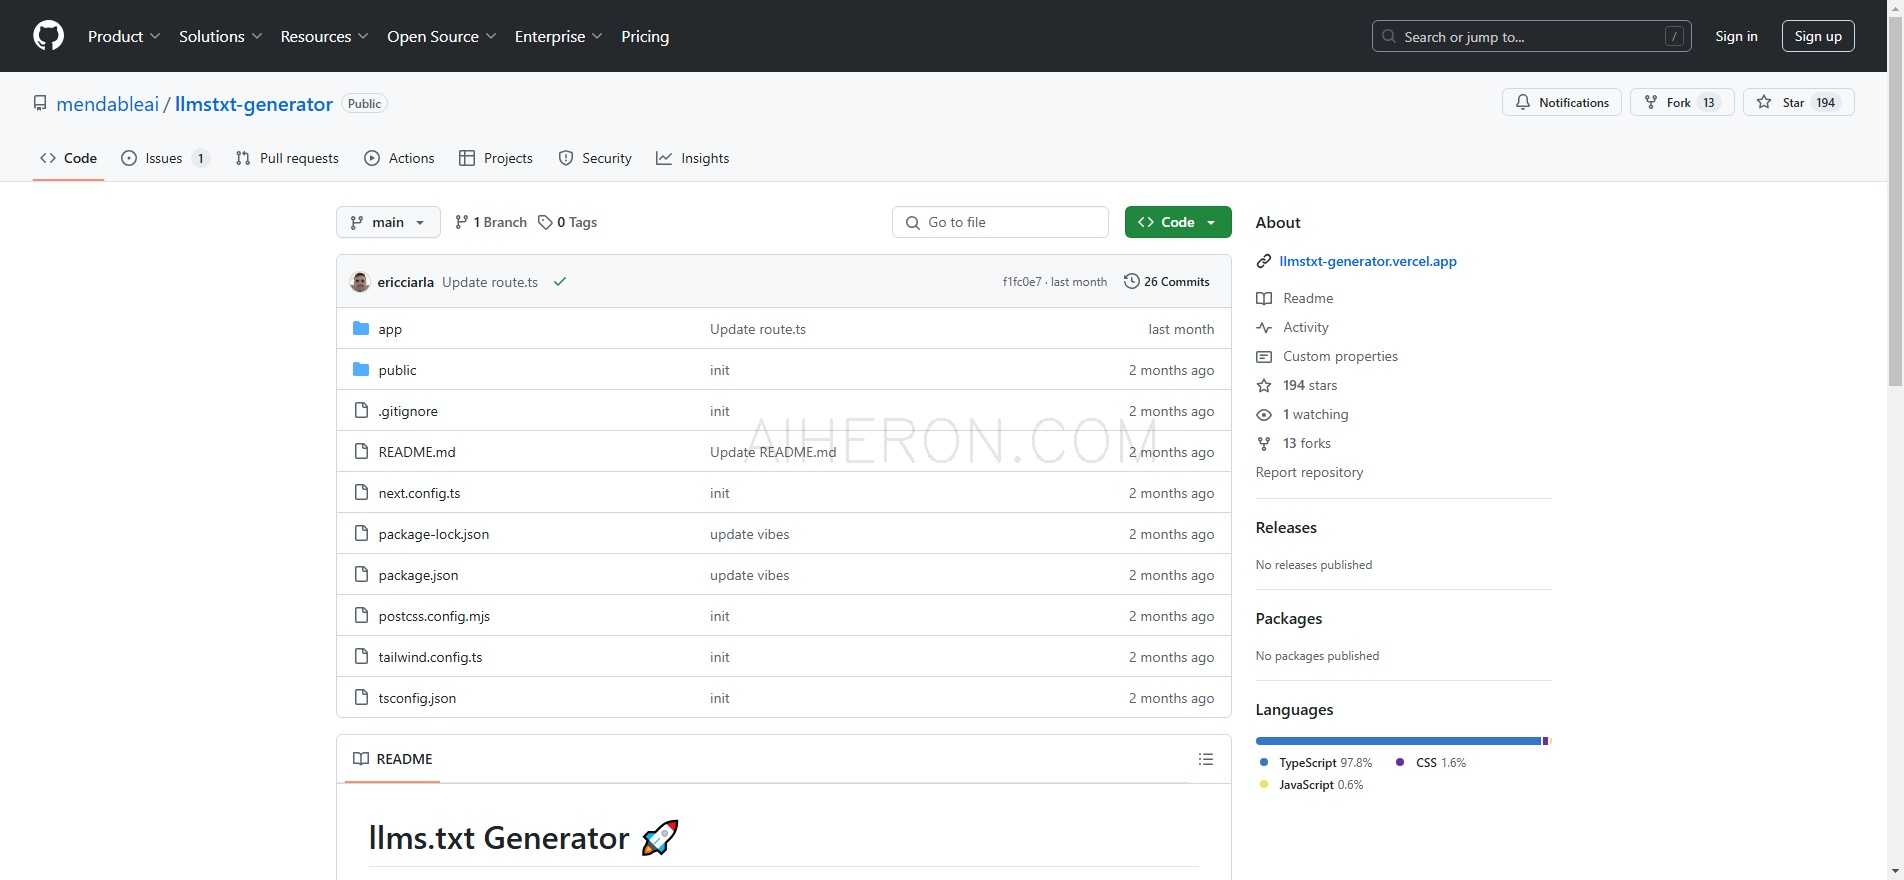The image size is (1904, 880).
Task: Click the fork icon beside 13 forks
Action: [1264, 443]
